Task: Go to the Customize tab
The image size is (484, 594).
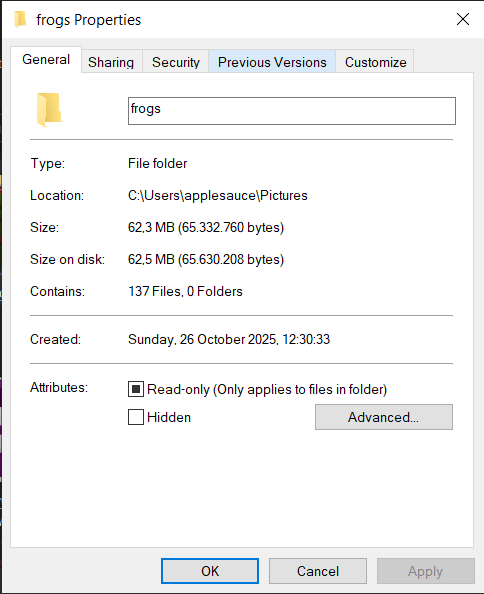Action: tap(375, 62)
